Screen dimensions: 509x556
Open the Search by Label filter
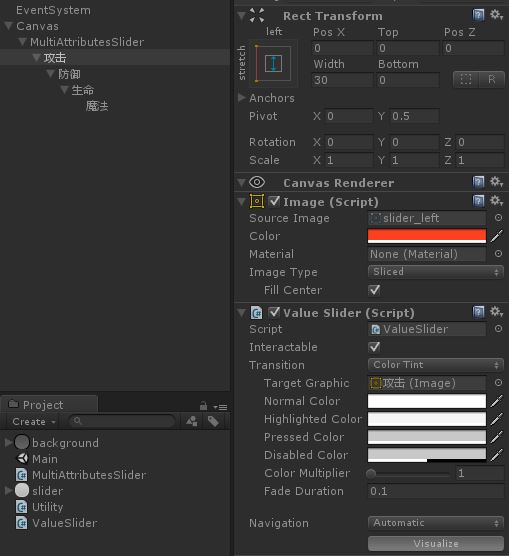(213, 421)
